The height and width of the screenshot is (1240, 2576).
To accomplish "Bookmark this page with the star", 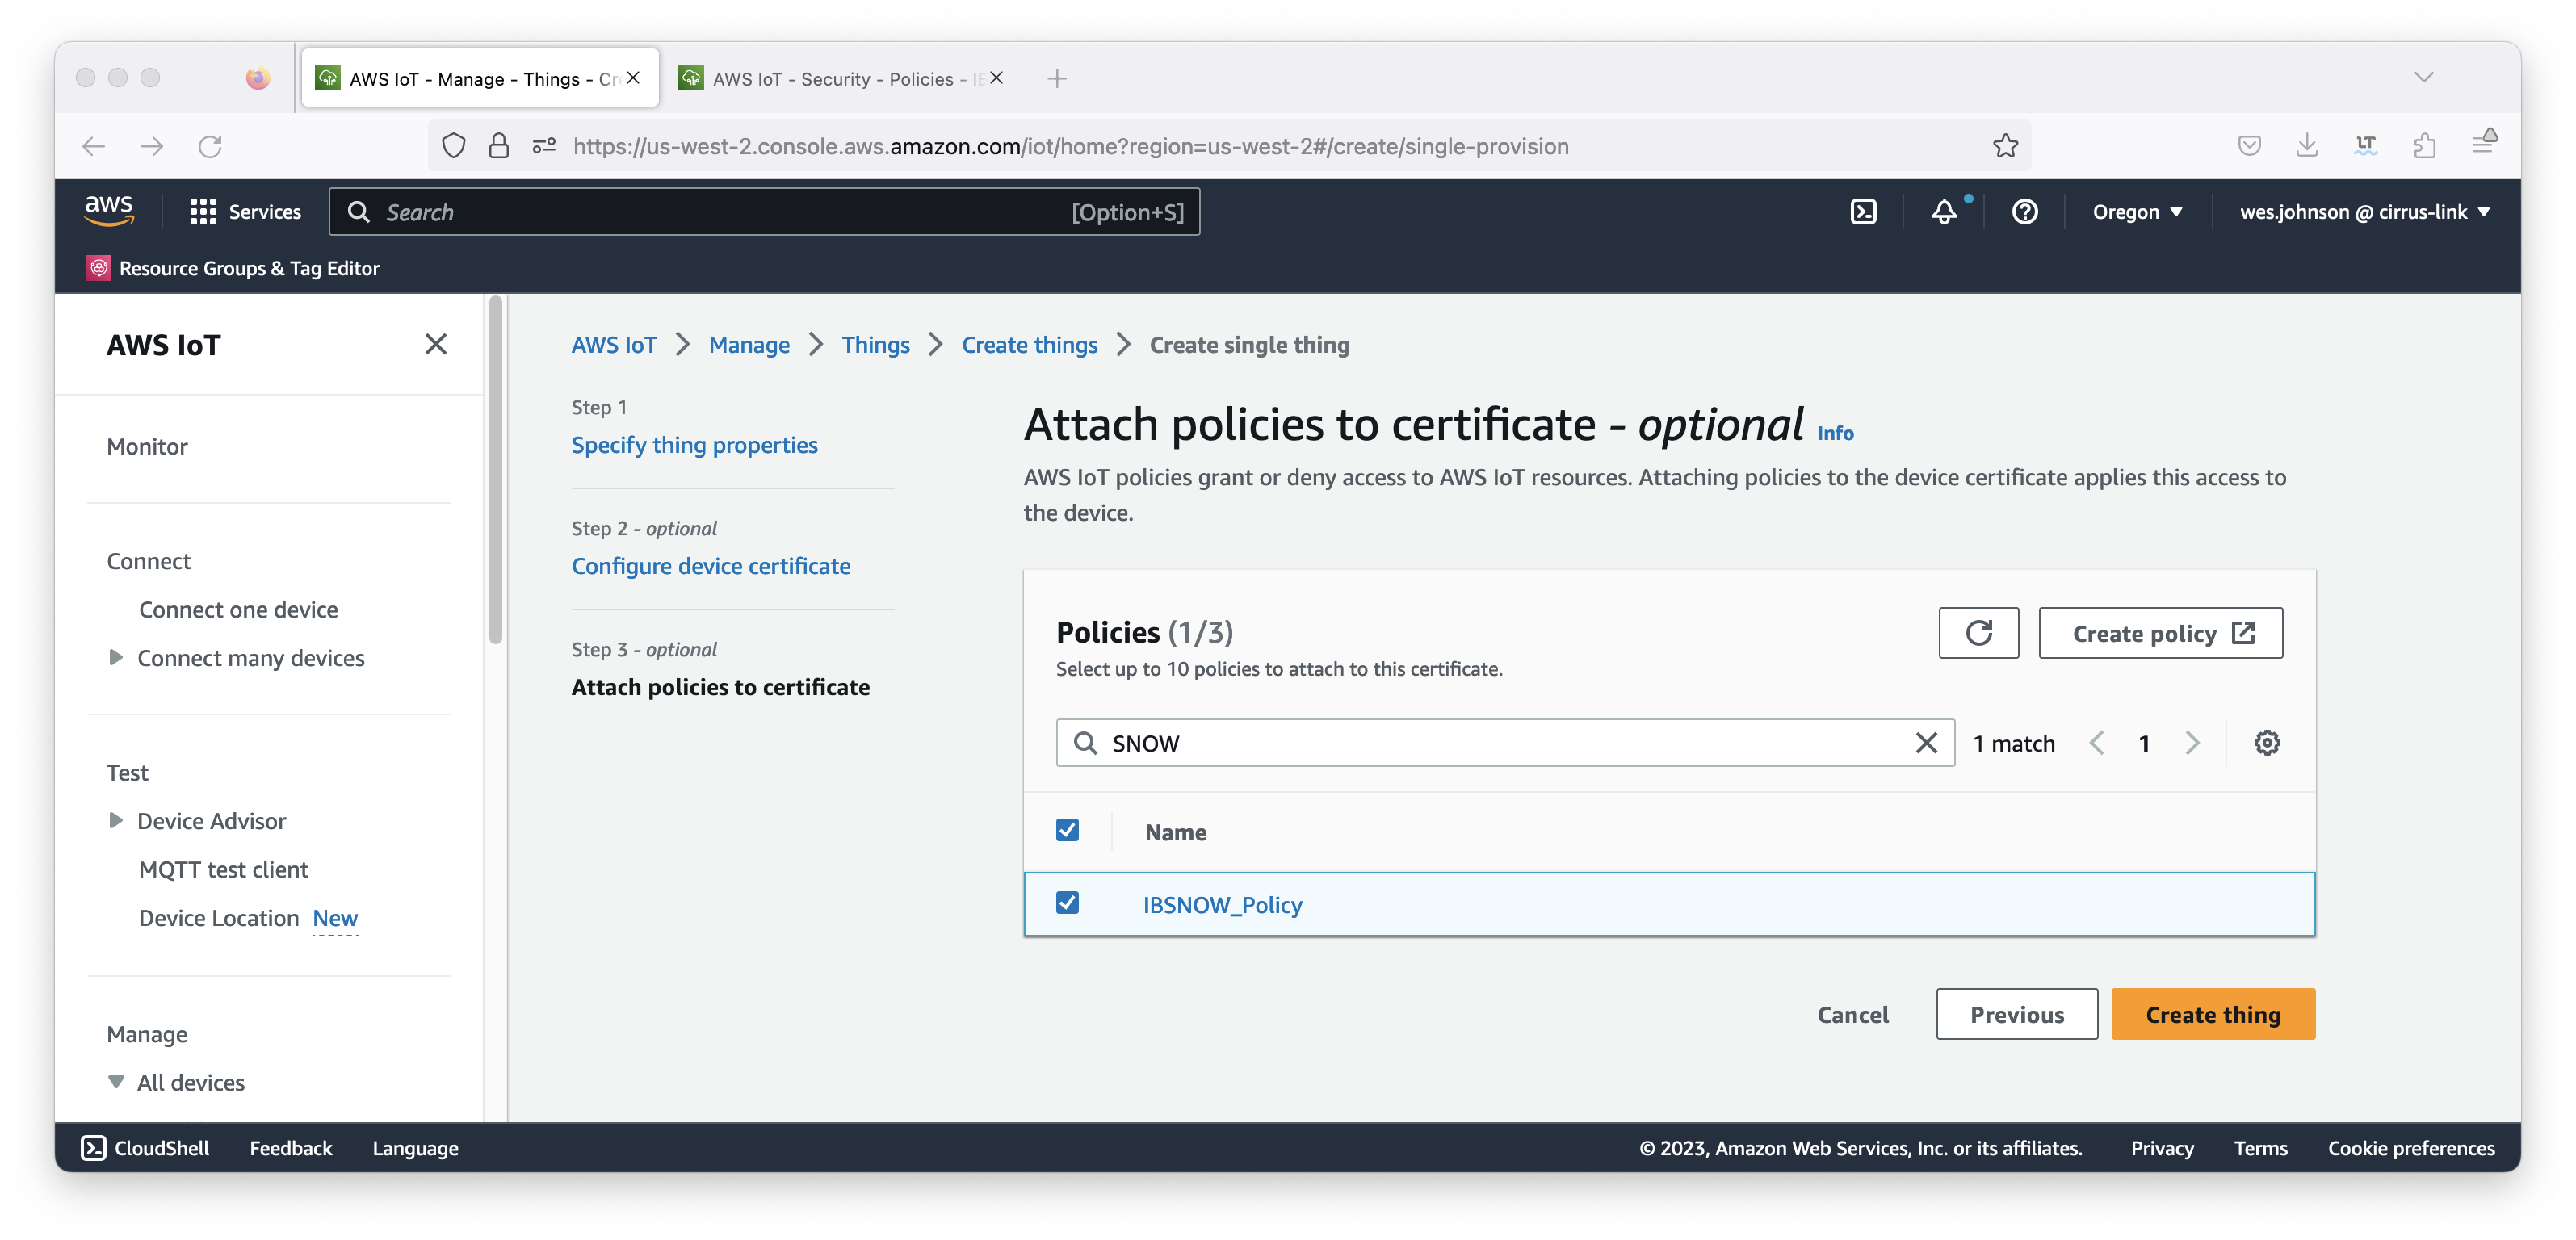I will pyautogui.click(x=2005, y=146).
